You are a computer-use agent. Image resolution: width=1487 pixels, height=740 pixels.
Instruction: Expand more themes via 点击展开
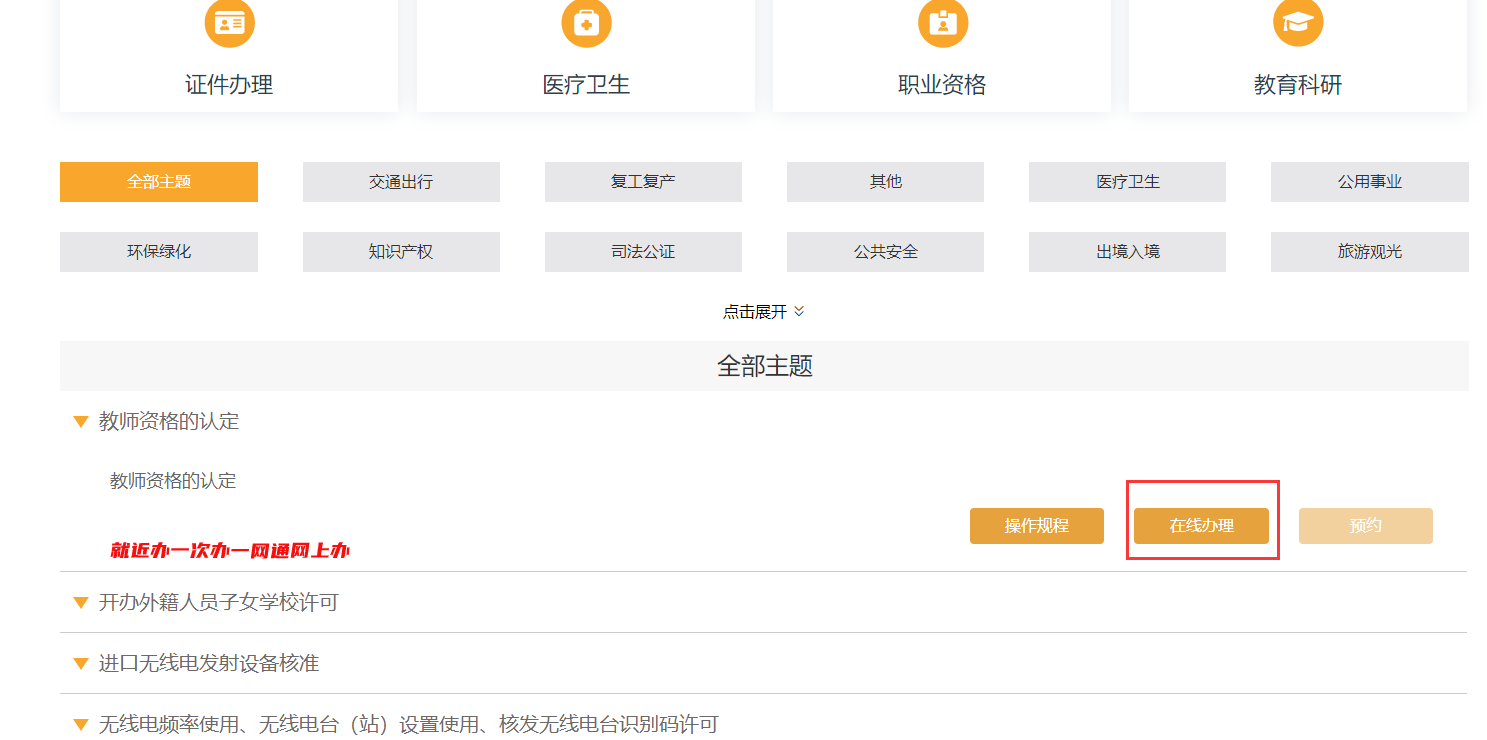click(x=763, y=312)
